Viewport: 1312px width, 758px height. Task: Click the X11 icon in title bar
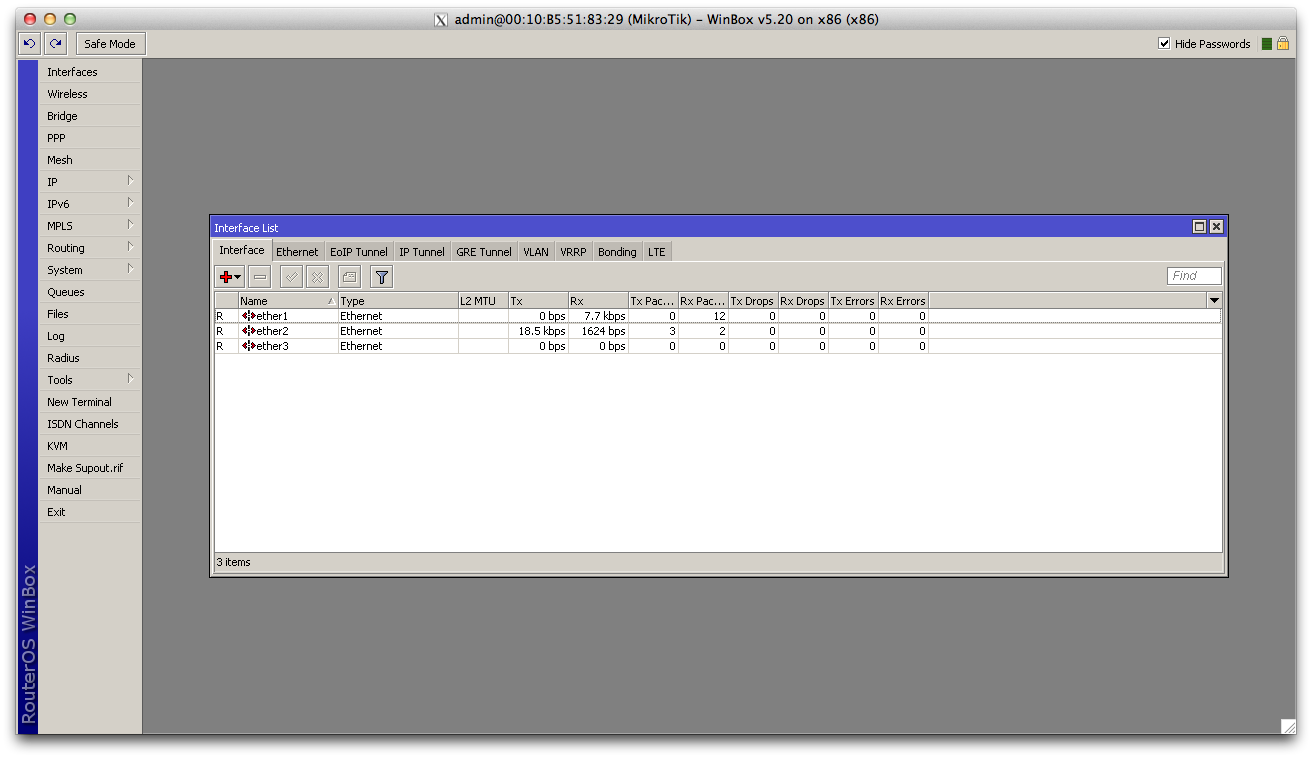click(x=441, y=19)
